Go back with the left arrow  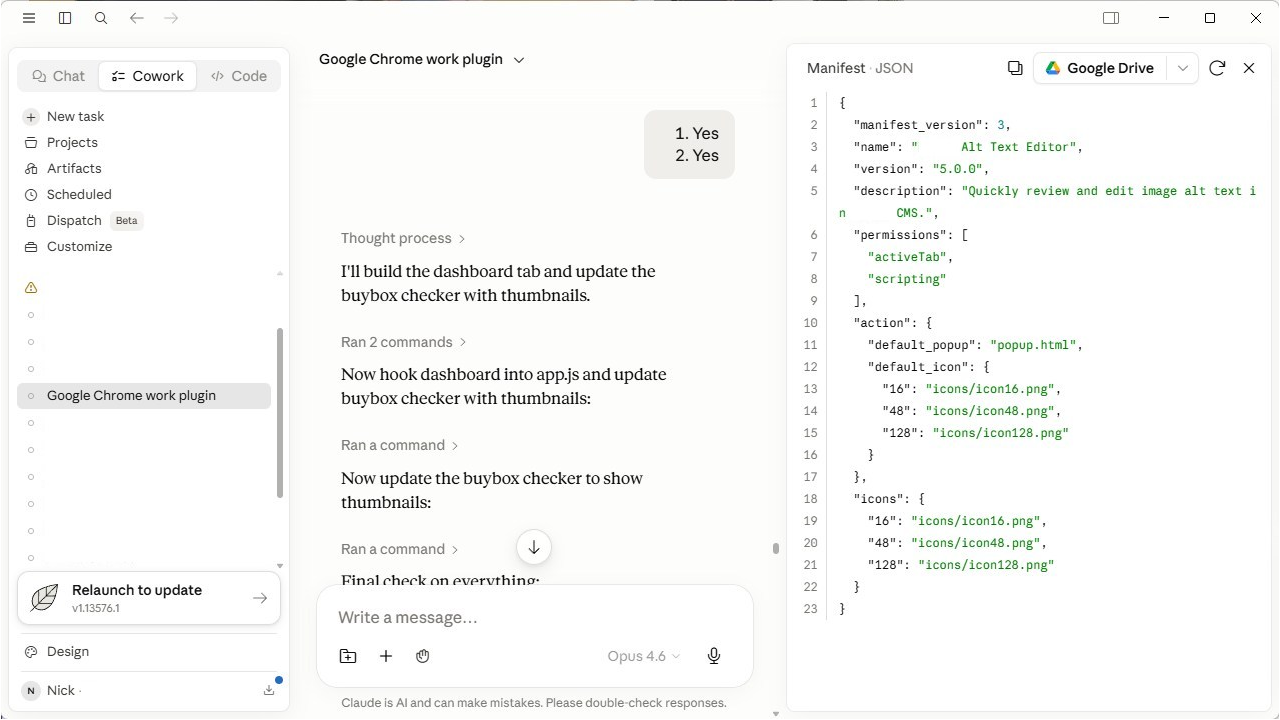point(137,18)
